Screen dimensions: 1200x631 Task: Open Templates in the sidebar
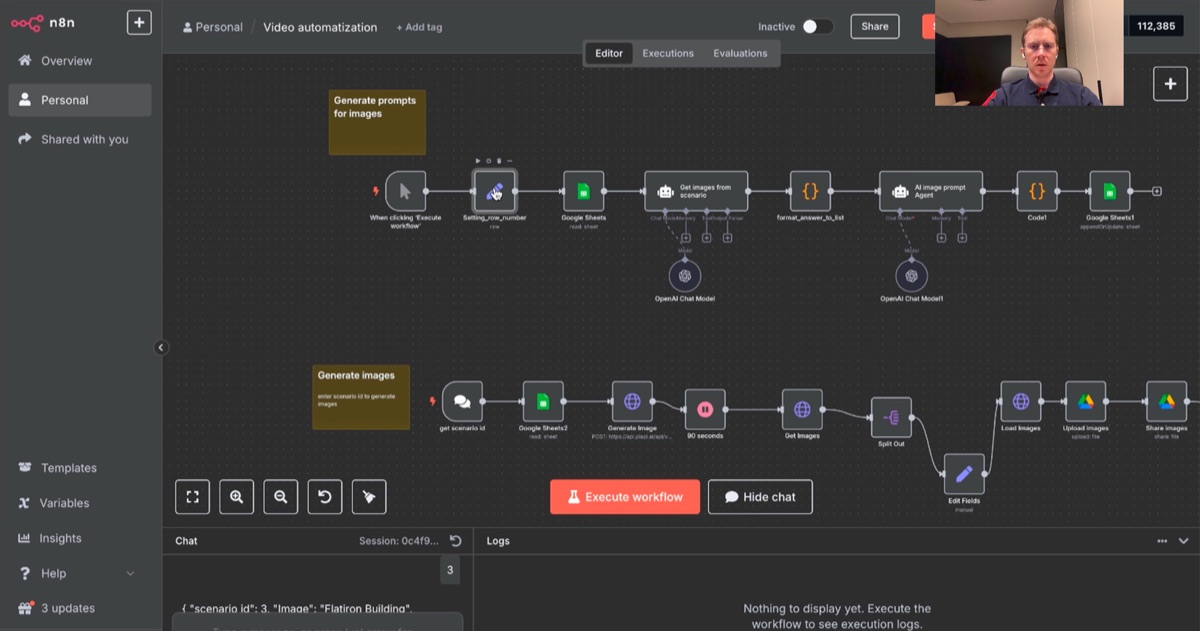pos(80,468)
